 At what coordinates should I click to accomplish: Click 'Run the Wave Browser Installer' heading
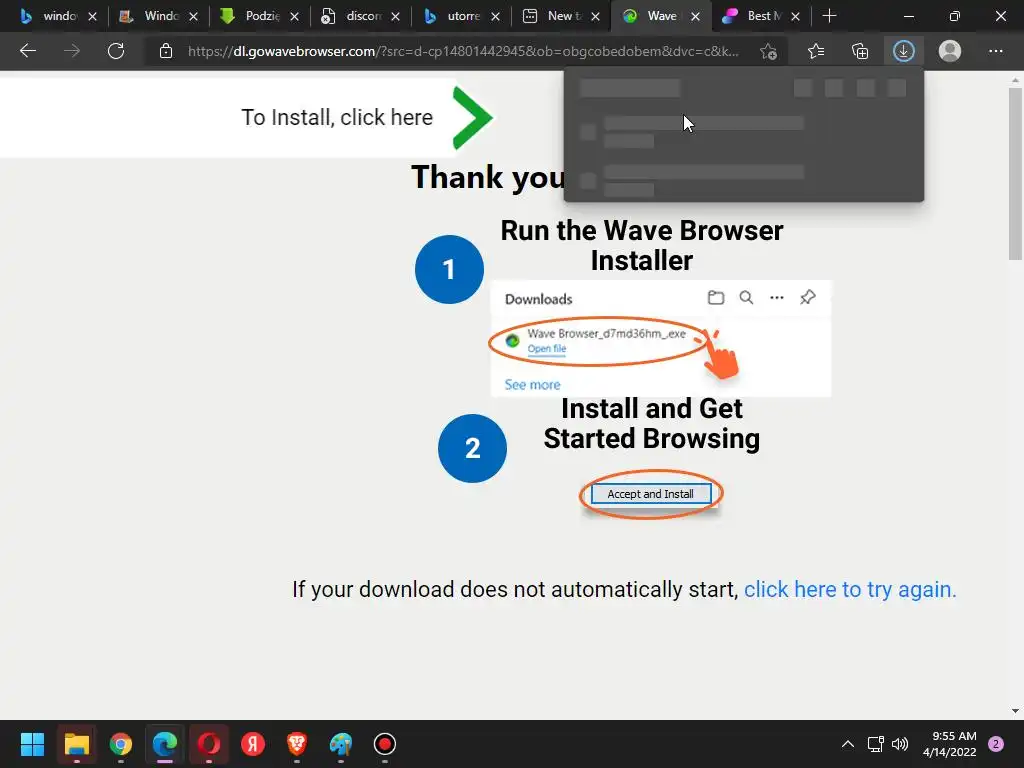642,245
